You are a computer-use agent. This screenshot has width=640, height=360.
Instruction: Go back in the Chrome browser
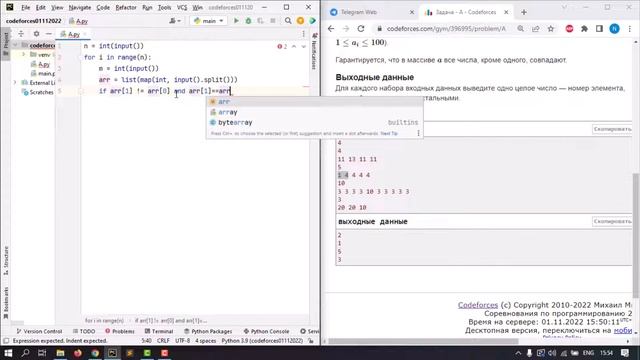[x=331, y=29]
